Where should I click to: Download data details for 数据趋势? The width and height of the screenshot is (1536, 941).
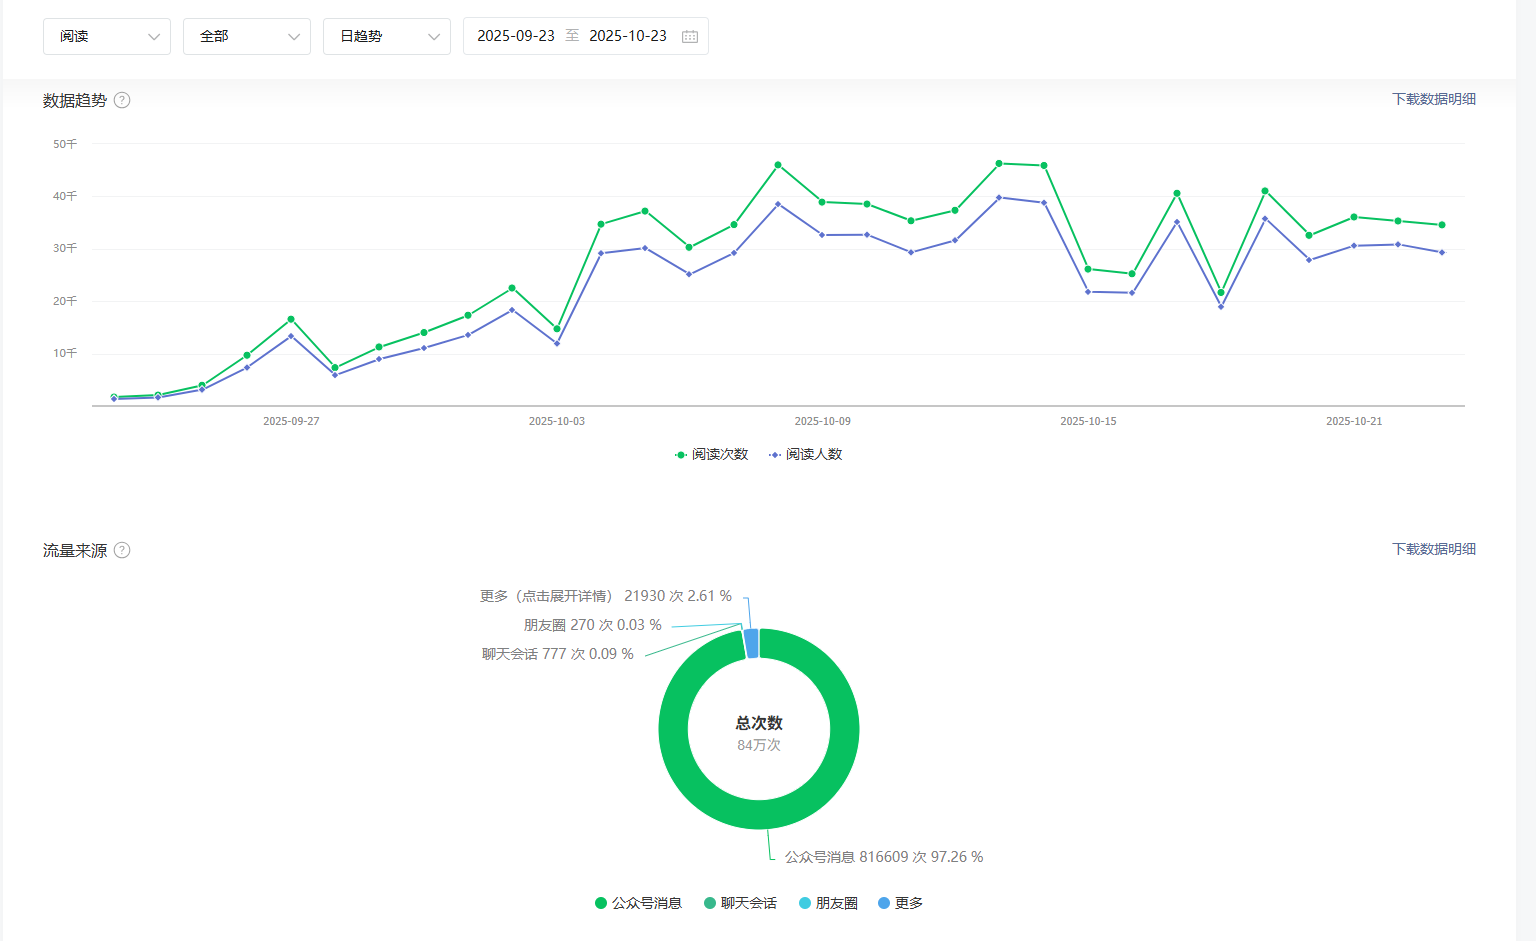[x=1433, y=99]
